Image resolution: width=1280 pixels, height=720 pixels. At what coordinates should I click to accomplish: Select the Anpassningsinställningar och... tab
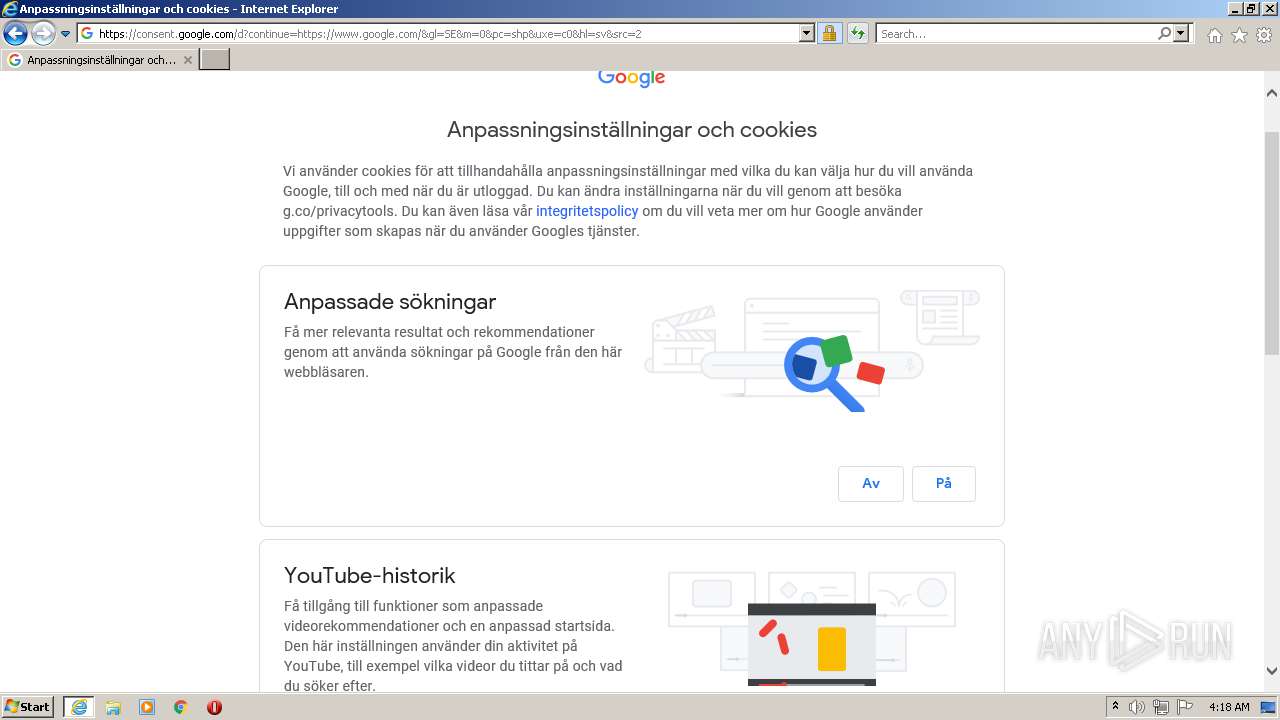(100, 60)
